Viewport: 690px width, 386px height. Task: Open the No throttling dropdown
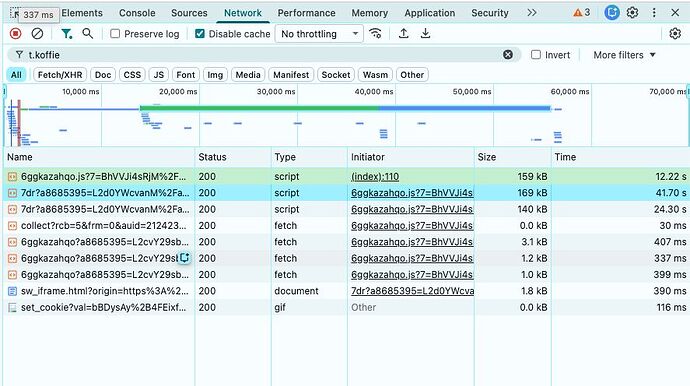pos(319,33)
